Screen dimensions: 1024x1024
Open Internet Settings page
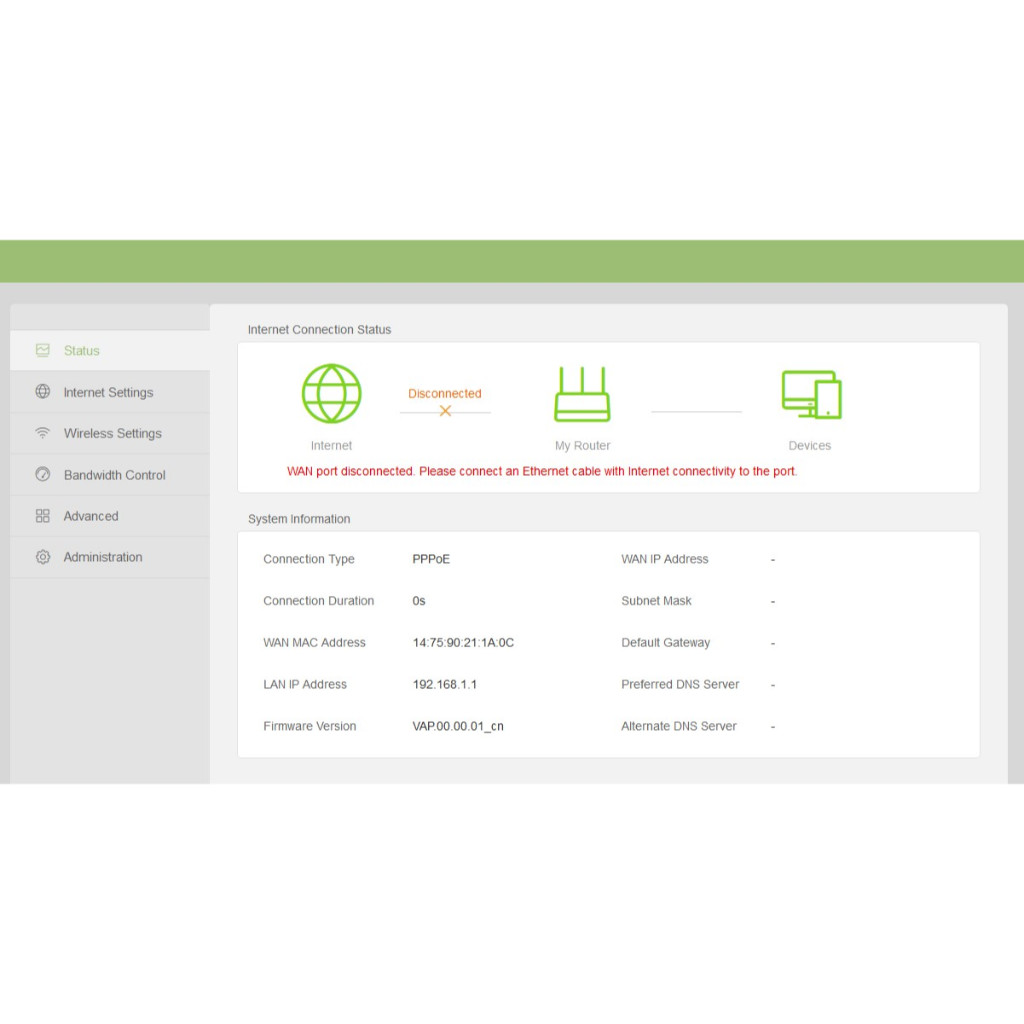[x=108, y=392]
